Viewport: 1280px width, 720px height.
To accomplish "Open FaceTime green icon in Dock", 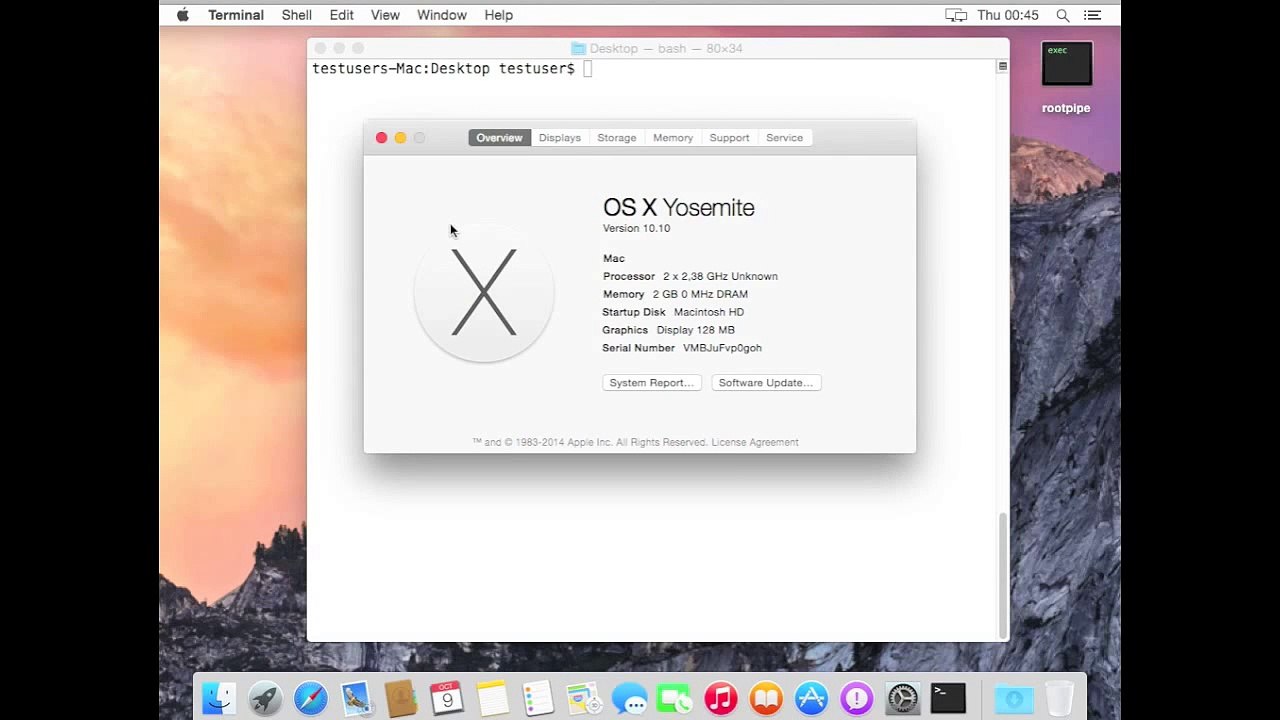I will pyautogui.click(x=675, y=698).
